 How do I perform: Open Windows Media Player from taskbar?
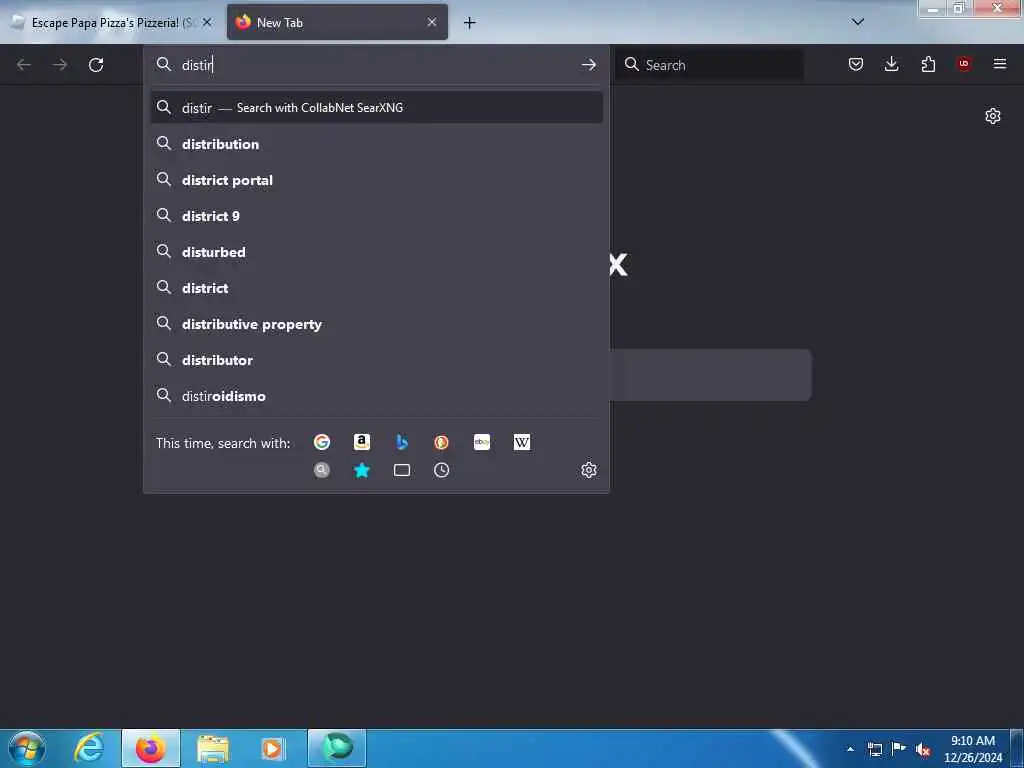coord(273,748)
